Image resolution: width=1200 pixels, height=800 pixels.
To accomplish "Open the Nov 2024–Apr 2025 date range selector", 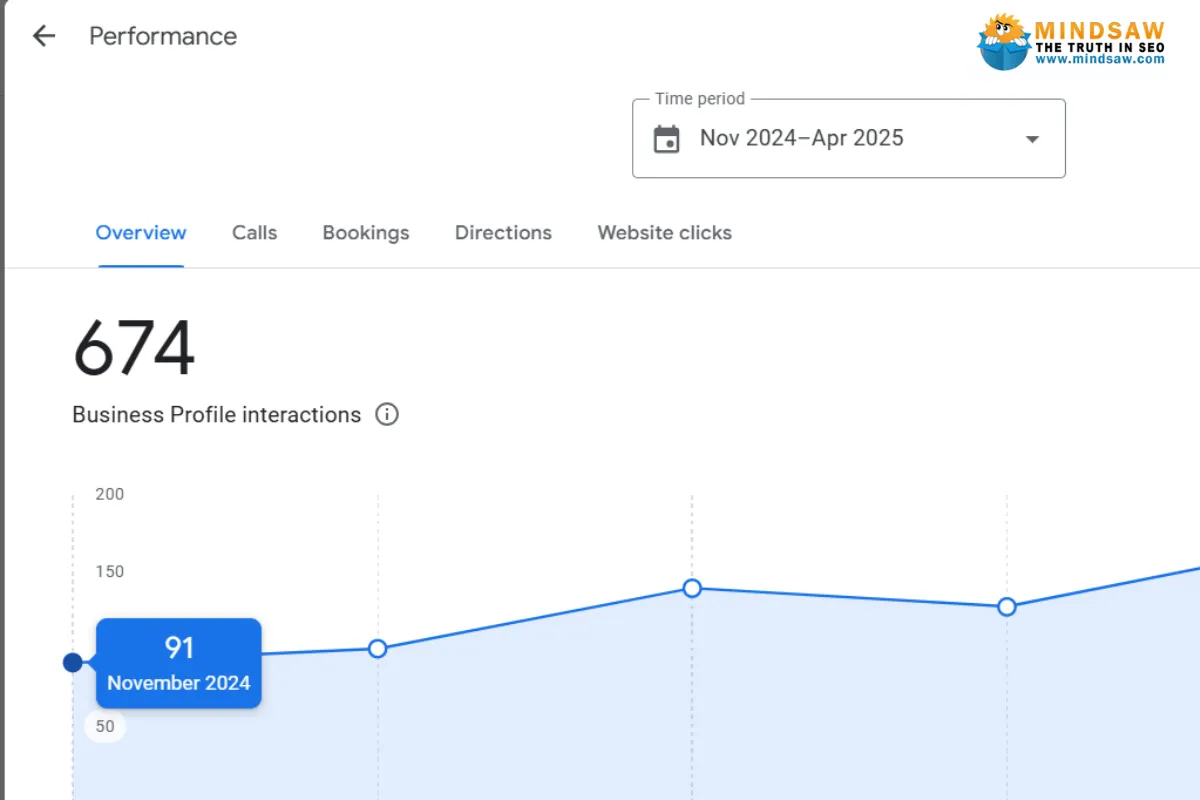I will pos(801,138).
